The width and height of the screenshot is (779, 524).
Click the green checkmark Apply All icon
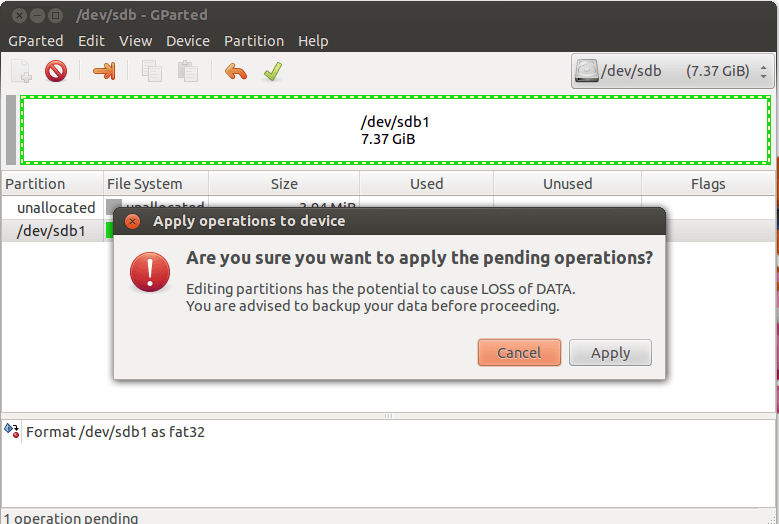tap(273, 71)
